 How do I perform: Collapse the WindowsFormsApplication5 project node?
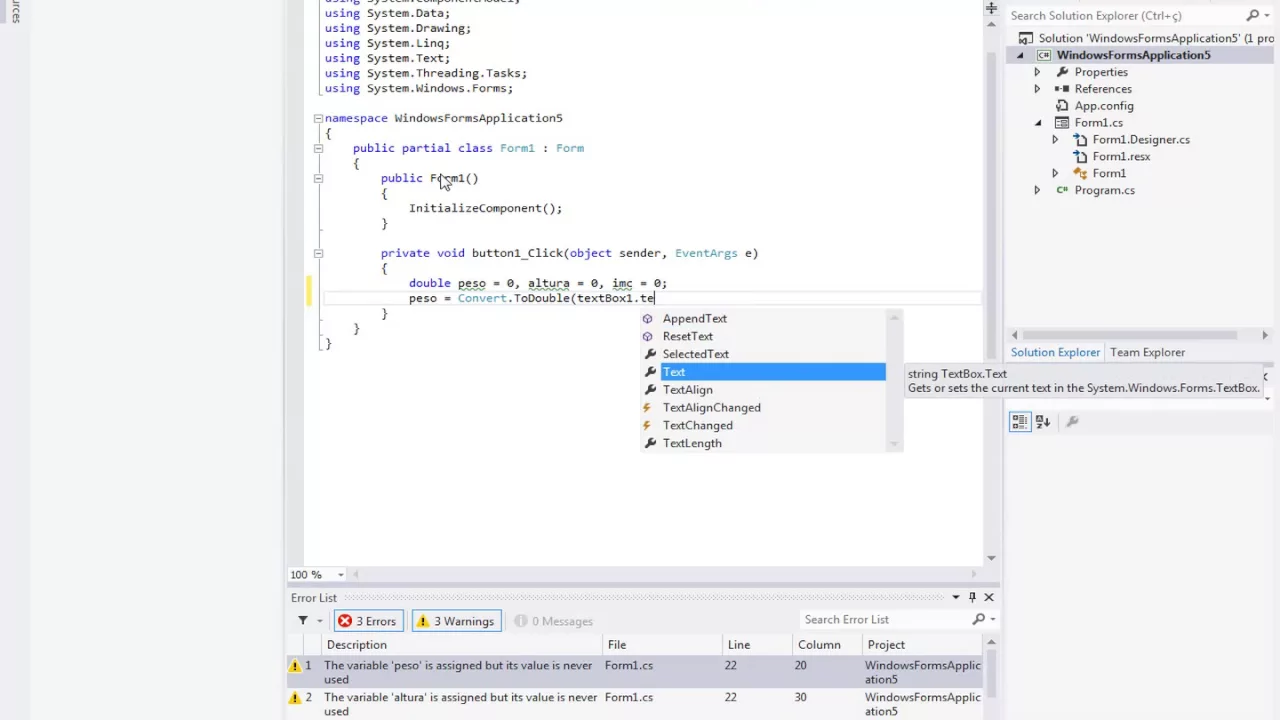click(x=1020, y=55)
